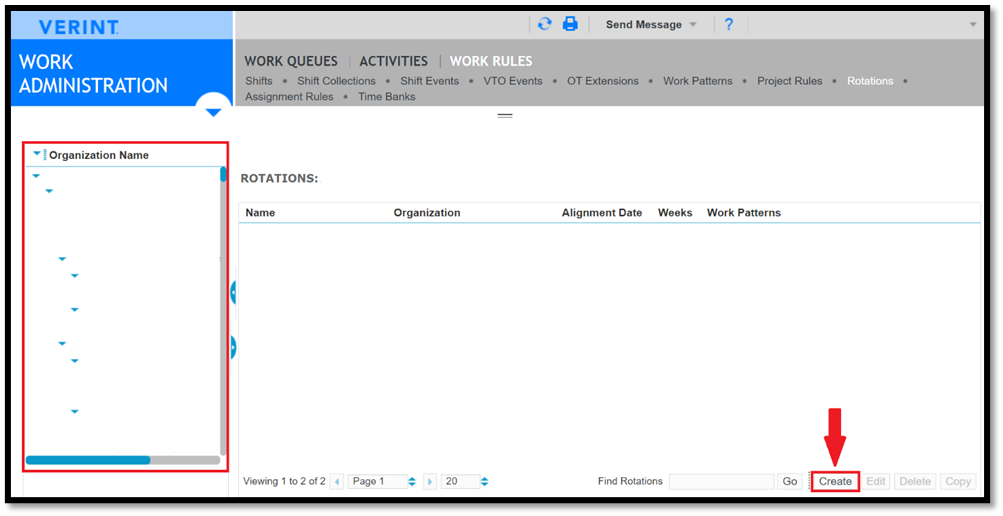Click the refresh icon in top toolbar

pyautogui.click(x=544, y=24)
